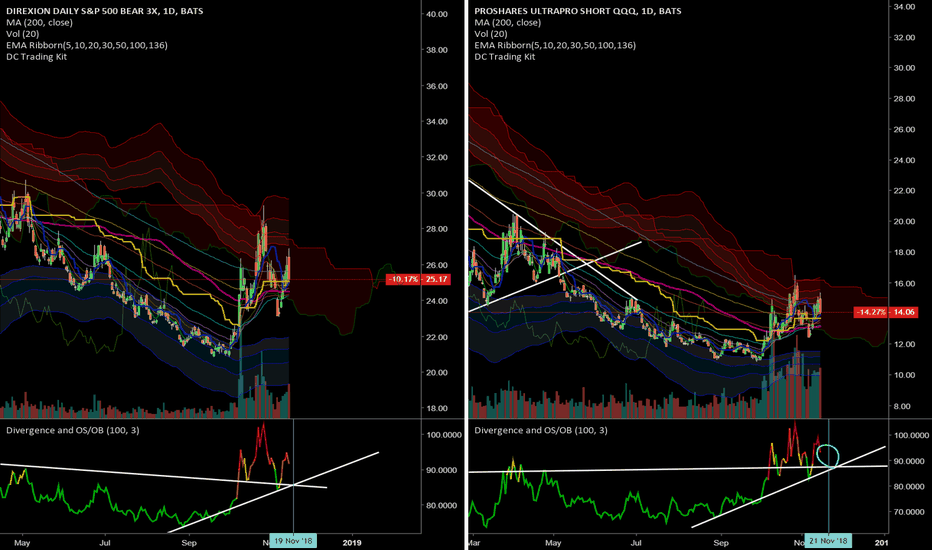932x550 pixels.
Task: Click the 30.00 label on left price axis
Action: (x=437, y=194)
